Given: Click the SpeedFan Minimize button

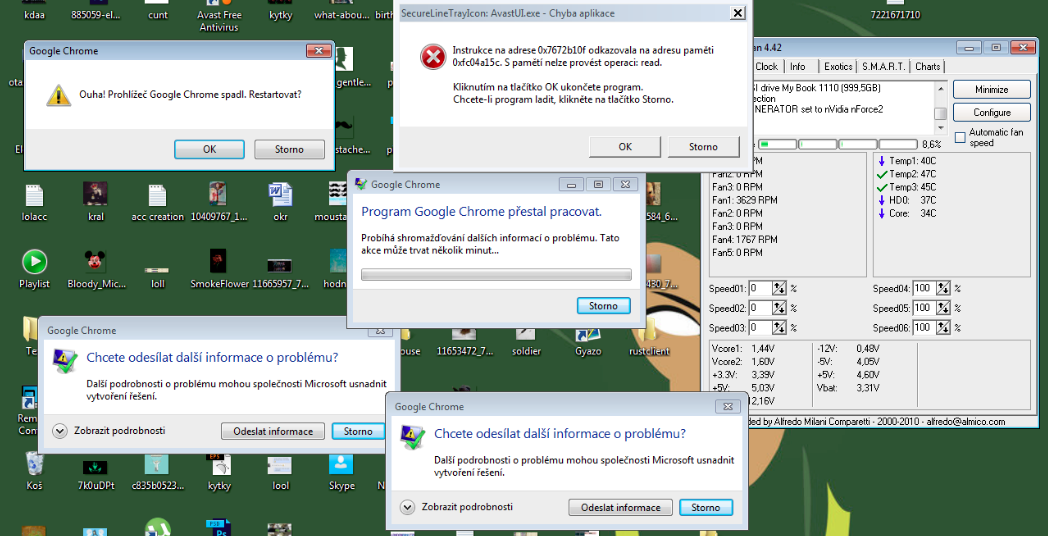Looking at the screenshot, I should [991, 90].
